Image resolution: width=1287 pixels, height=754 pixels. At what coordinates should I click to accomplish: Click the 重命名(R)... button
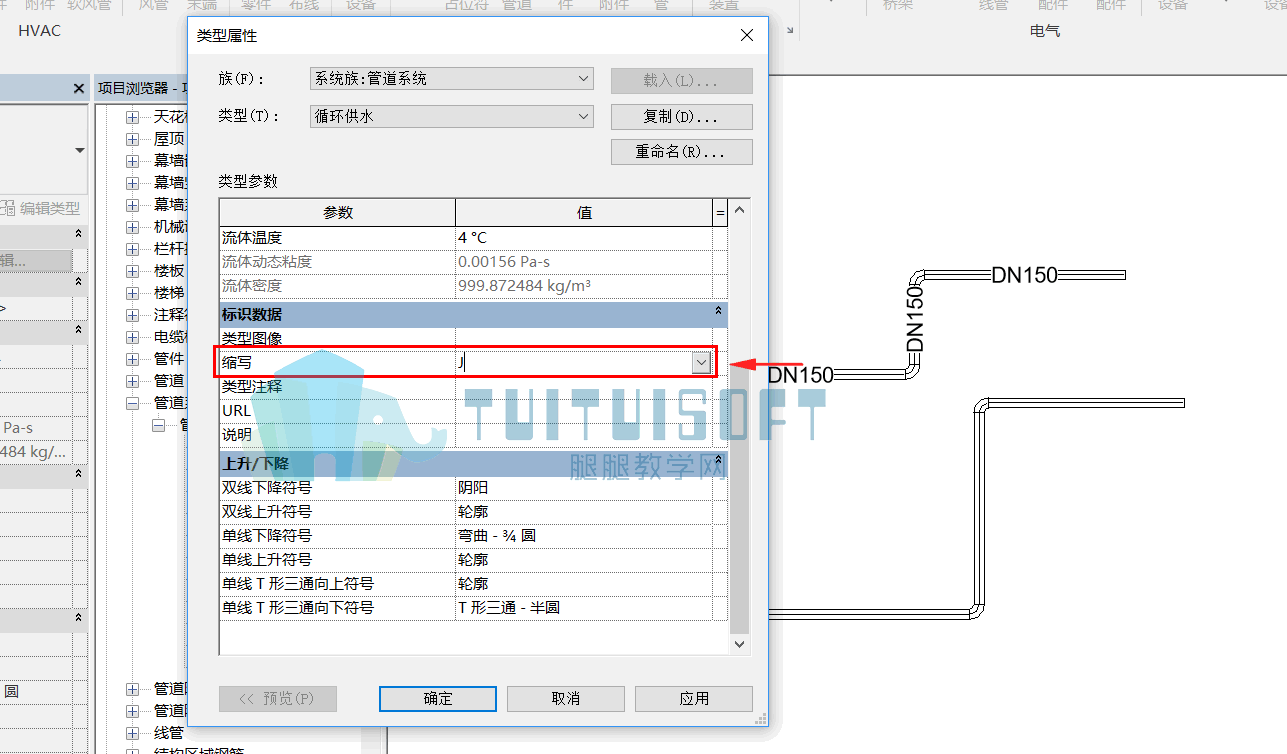[682, 153]
